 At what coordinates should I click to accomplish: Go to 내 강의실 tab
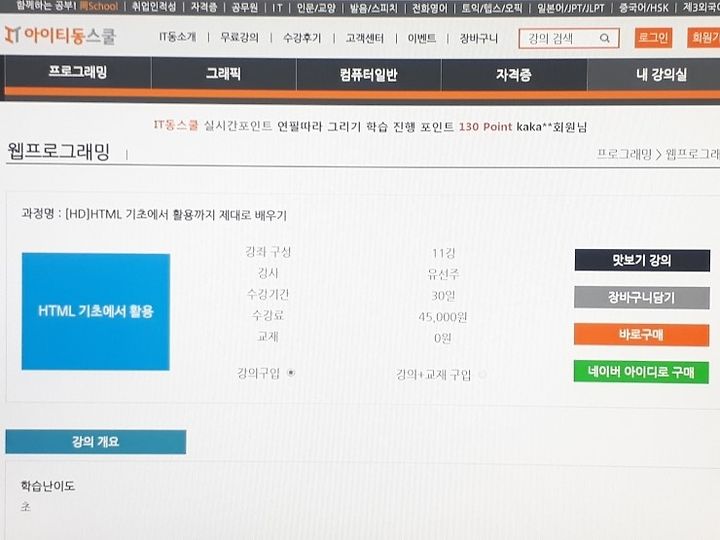tap(661, 74)
